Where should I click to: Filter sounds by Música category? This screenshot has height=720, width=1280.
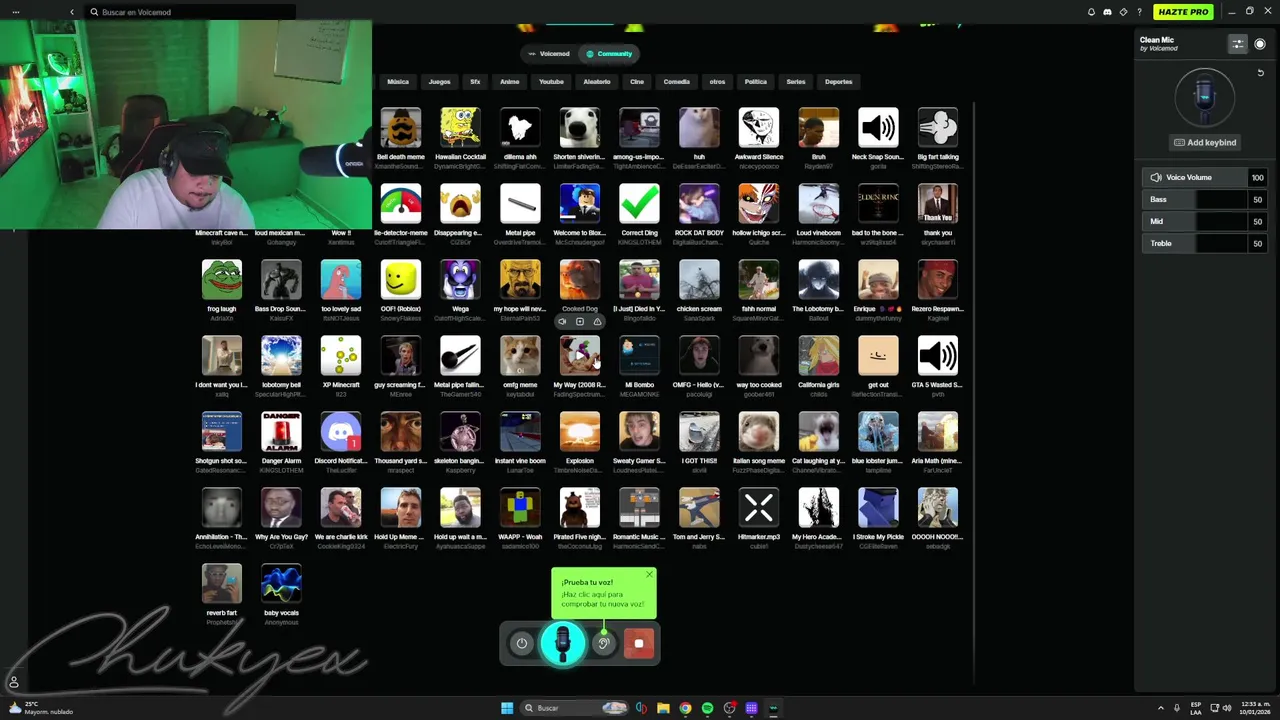click(x=398, y=82)
